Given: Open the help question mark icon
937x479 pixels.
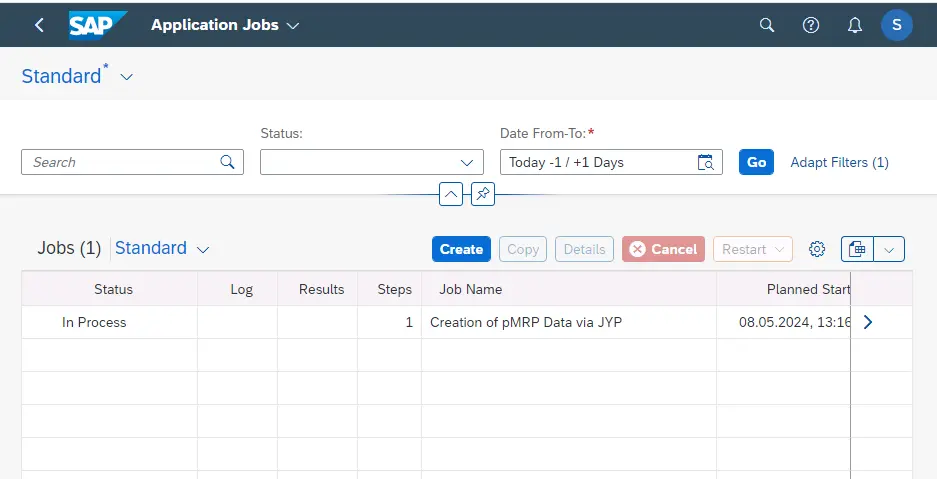Looking at the screenshot, I should click(x=811, y=25).
